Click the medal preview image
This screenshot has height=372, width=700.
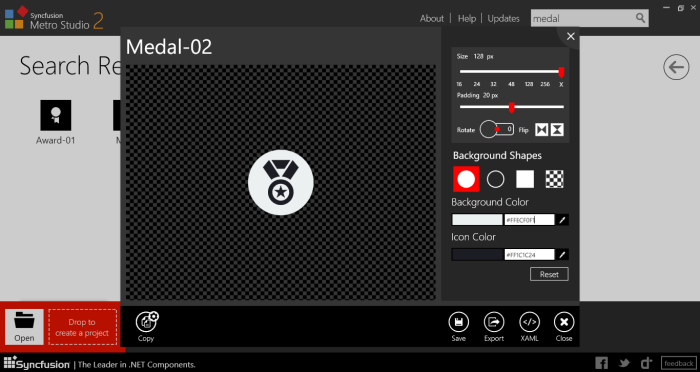click(280, 182)
